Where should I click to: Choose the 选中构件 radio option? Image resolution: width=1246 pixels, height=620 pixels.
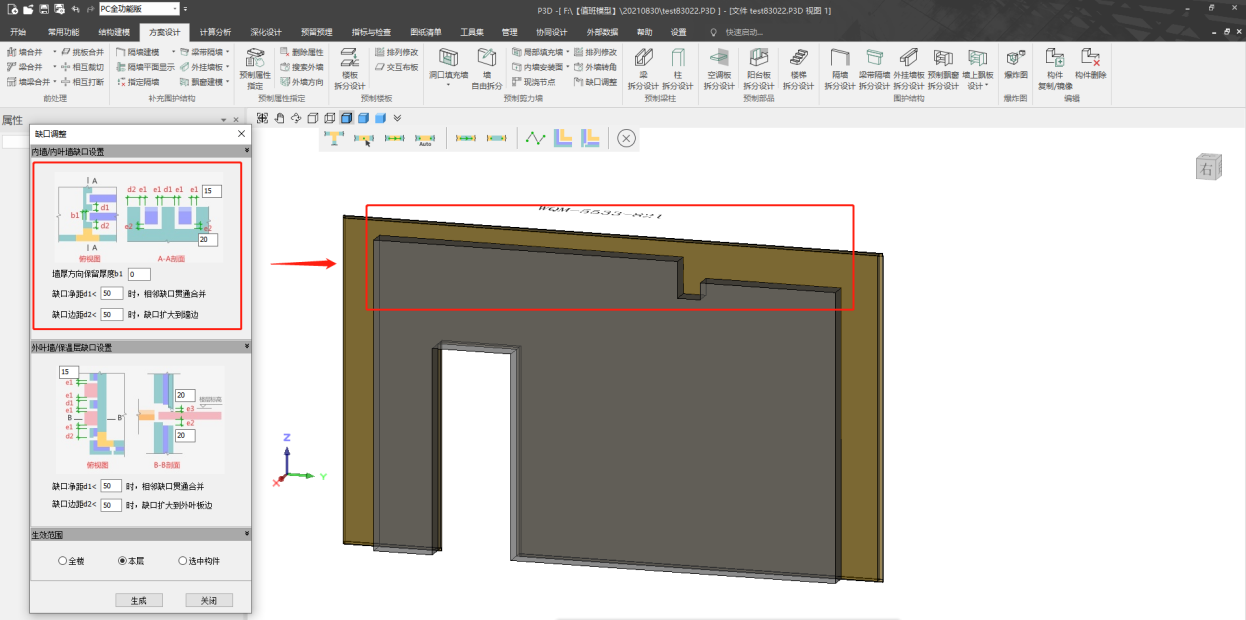point(183,561)
